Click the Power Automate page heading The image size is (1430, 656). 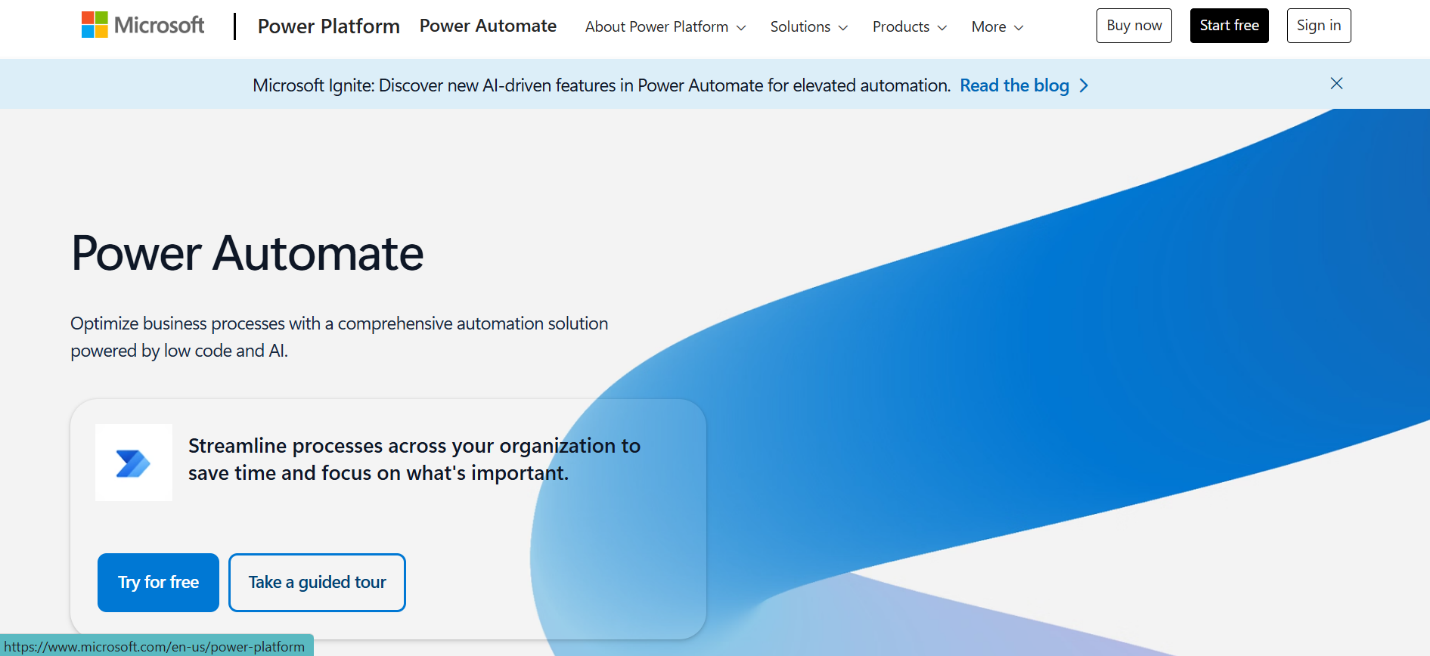247,253
